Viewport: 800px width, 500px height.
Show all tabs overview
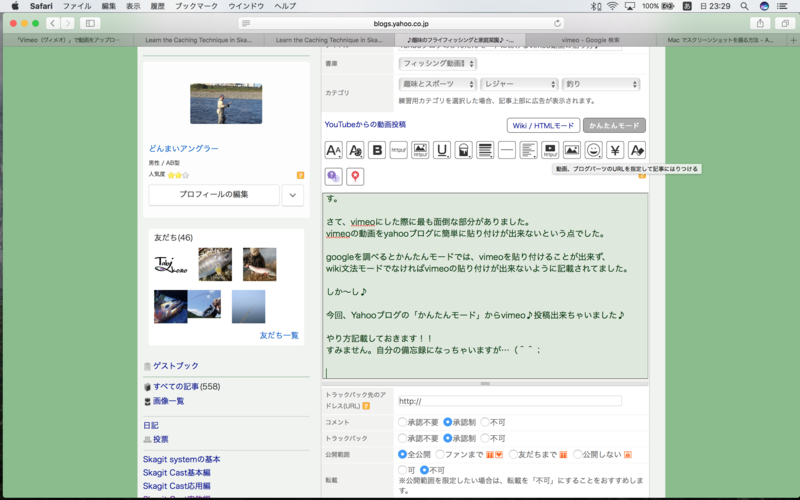[x=785, y=23]
